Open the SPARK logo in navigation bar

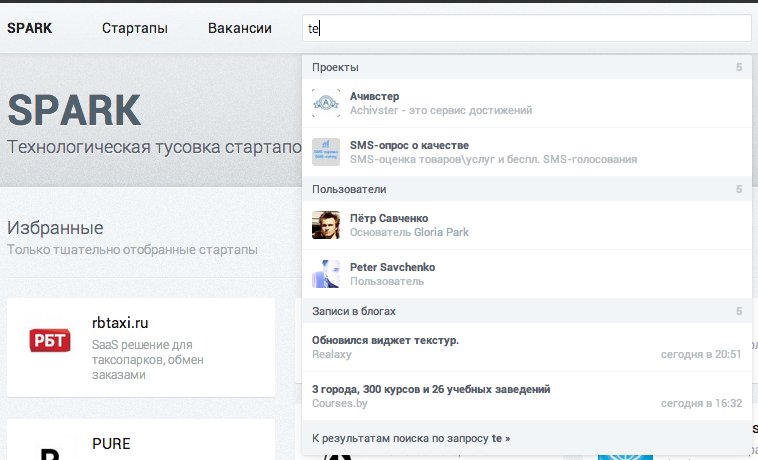(29, 28)
